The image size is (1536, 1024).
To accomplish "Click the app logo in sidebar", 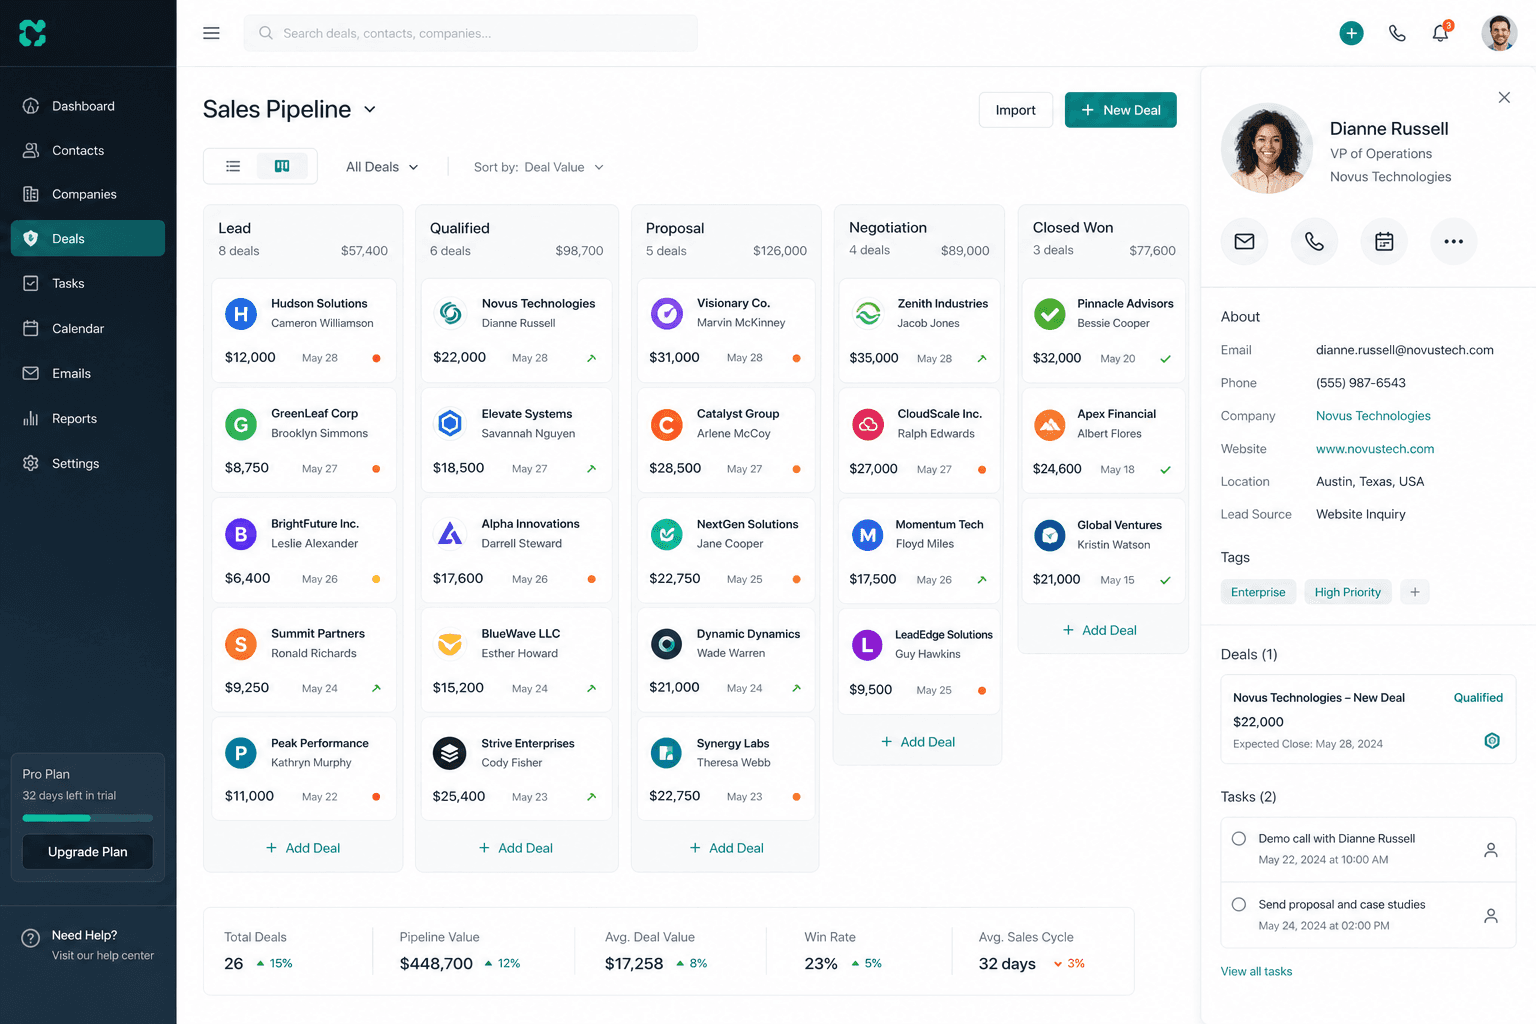I will (x=32, y=33).
